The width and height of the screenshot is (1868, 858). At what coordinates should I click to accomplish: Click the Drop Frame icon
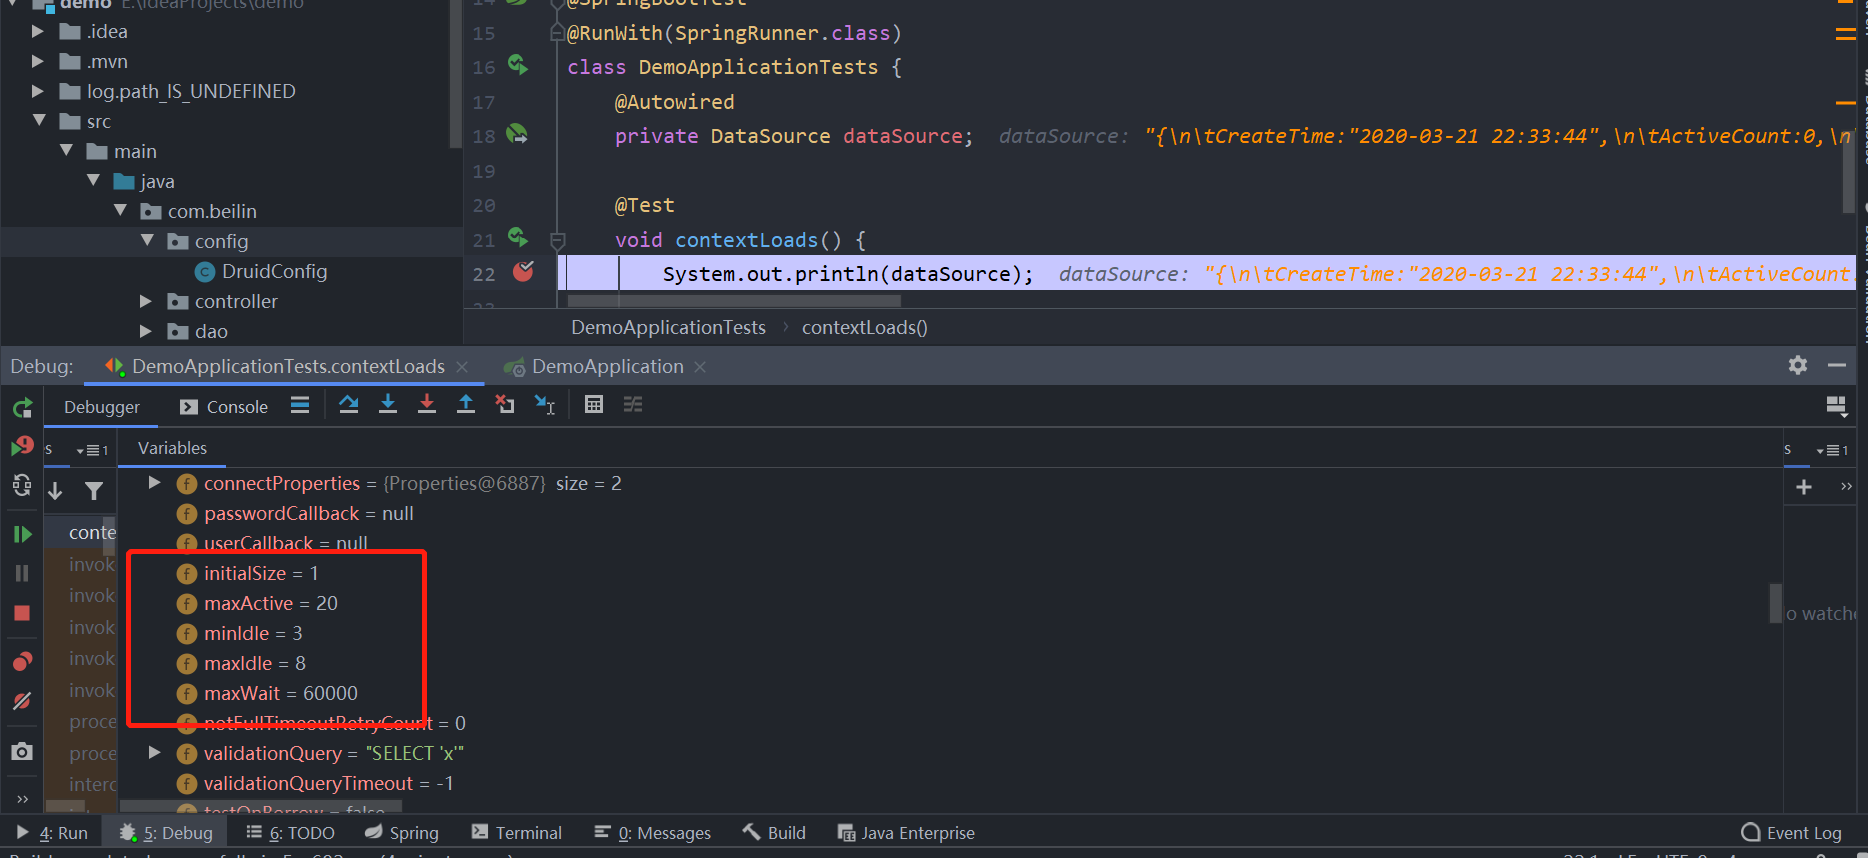click(505, 405)
